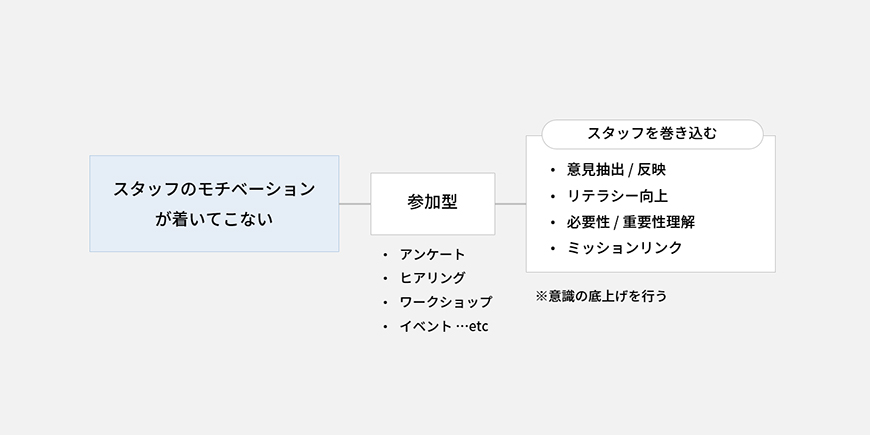Screen dimensions: 870x435
Task: Click the ※意識の底上げを行う note
Action: tap(601, 296)
